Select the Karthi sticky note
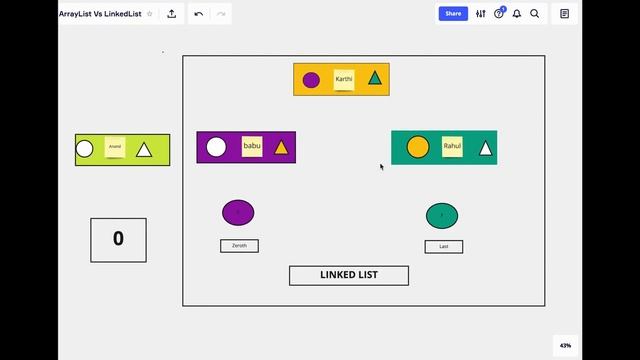The height and width of the screenshot is (360, 640). [344, 79]
